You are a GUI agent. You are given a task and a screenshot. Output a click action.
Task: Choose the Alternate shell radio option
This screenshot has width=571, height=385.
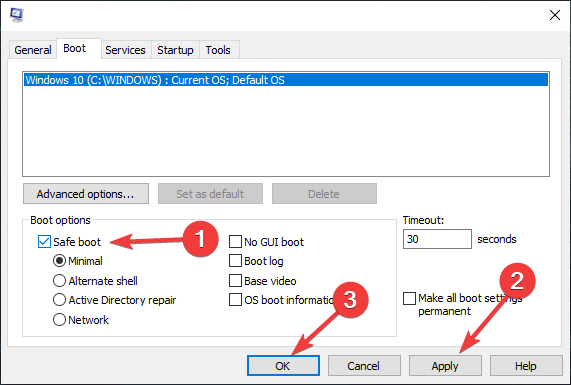[59, 281]
